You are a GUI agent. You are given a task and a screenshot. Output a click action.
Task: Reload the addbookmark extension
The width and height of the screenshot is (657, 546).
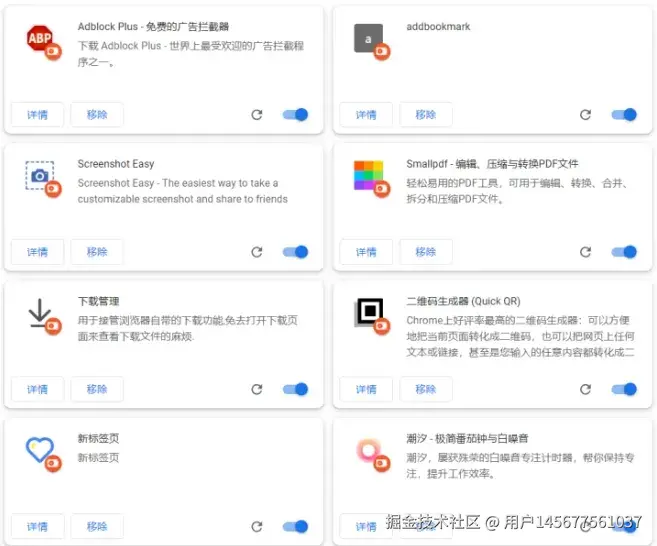click(585, 114)
